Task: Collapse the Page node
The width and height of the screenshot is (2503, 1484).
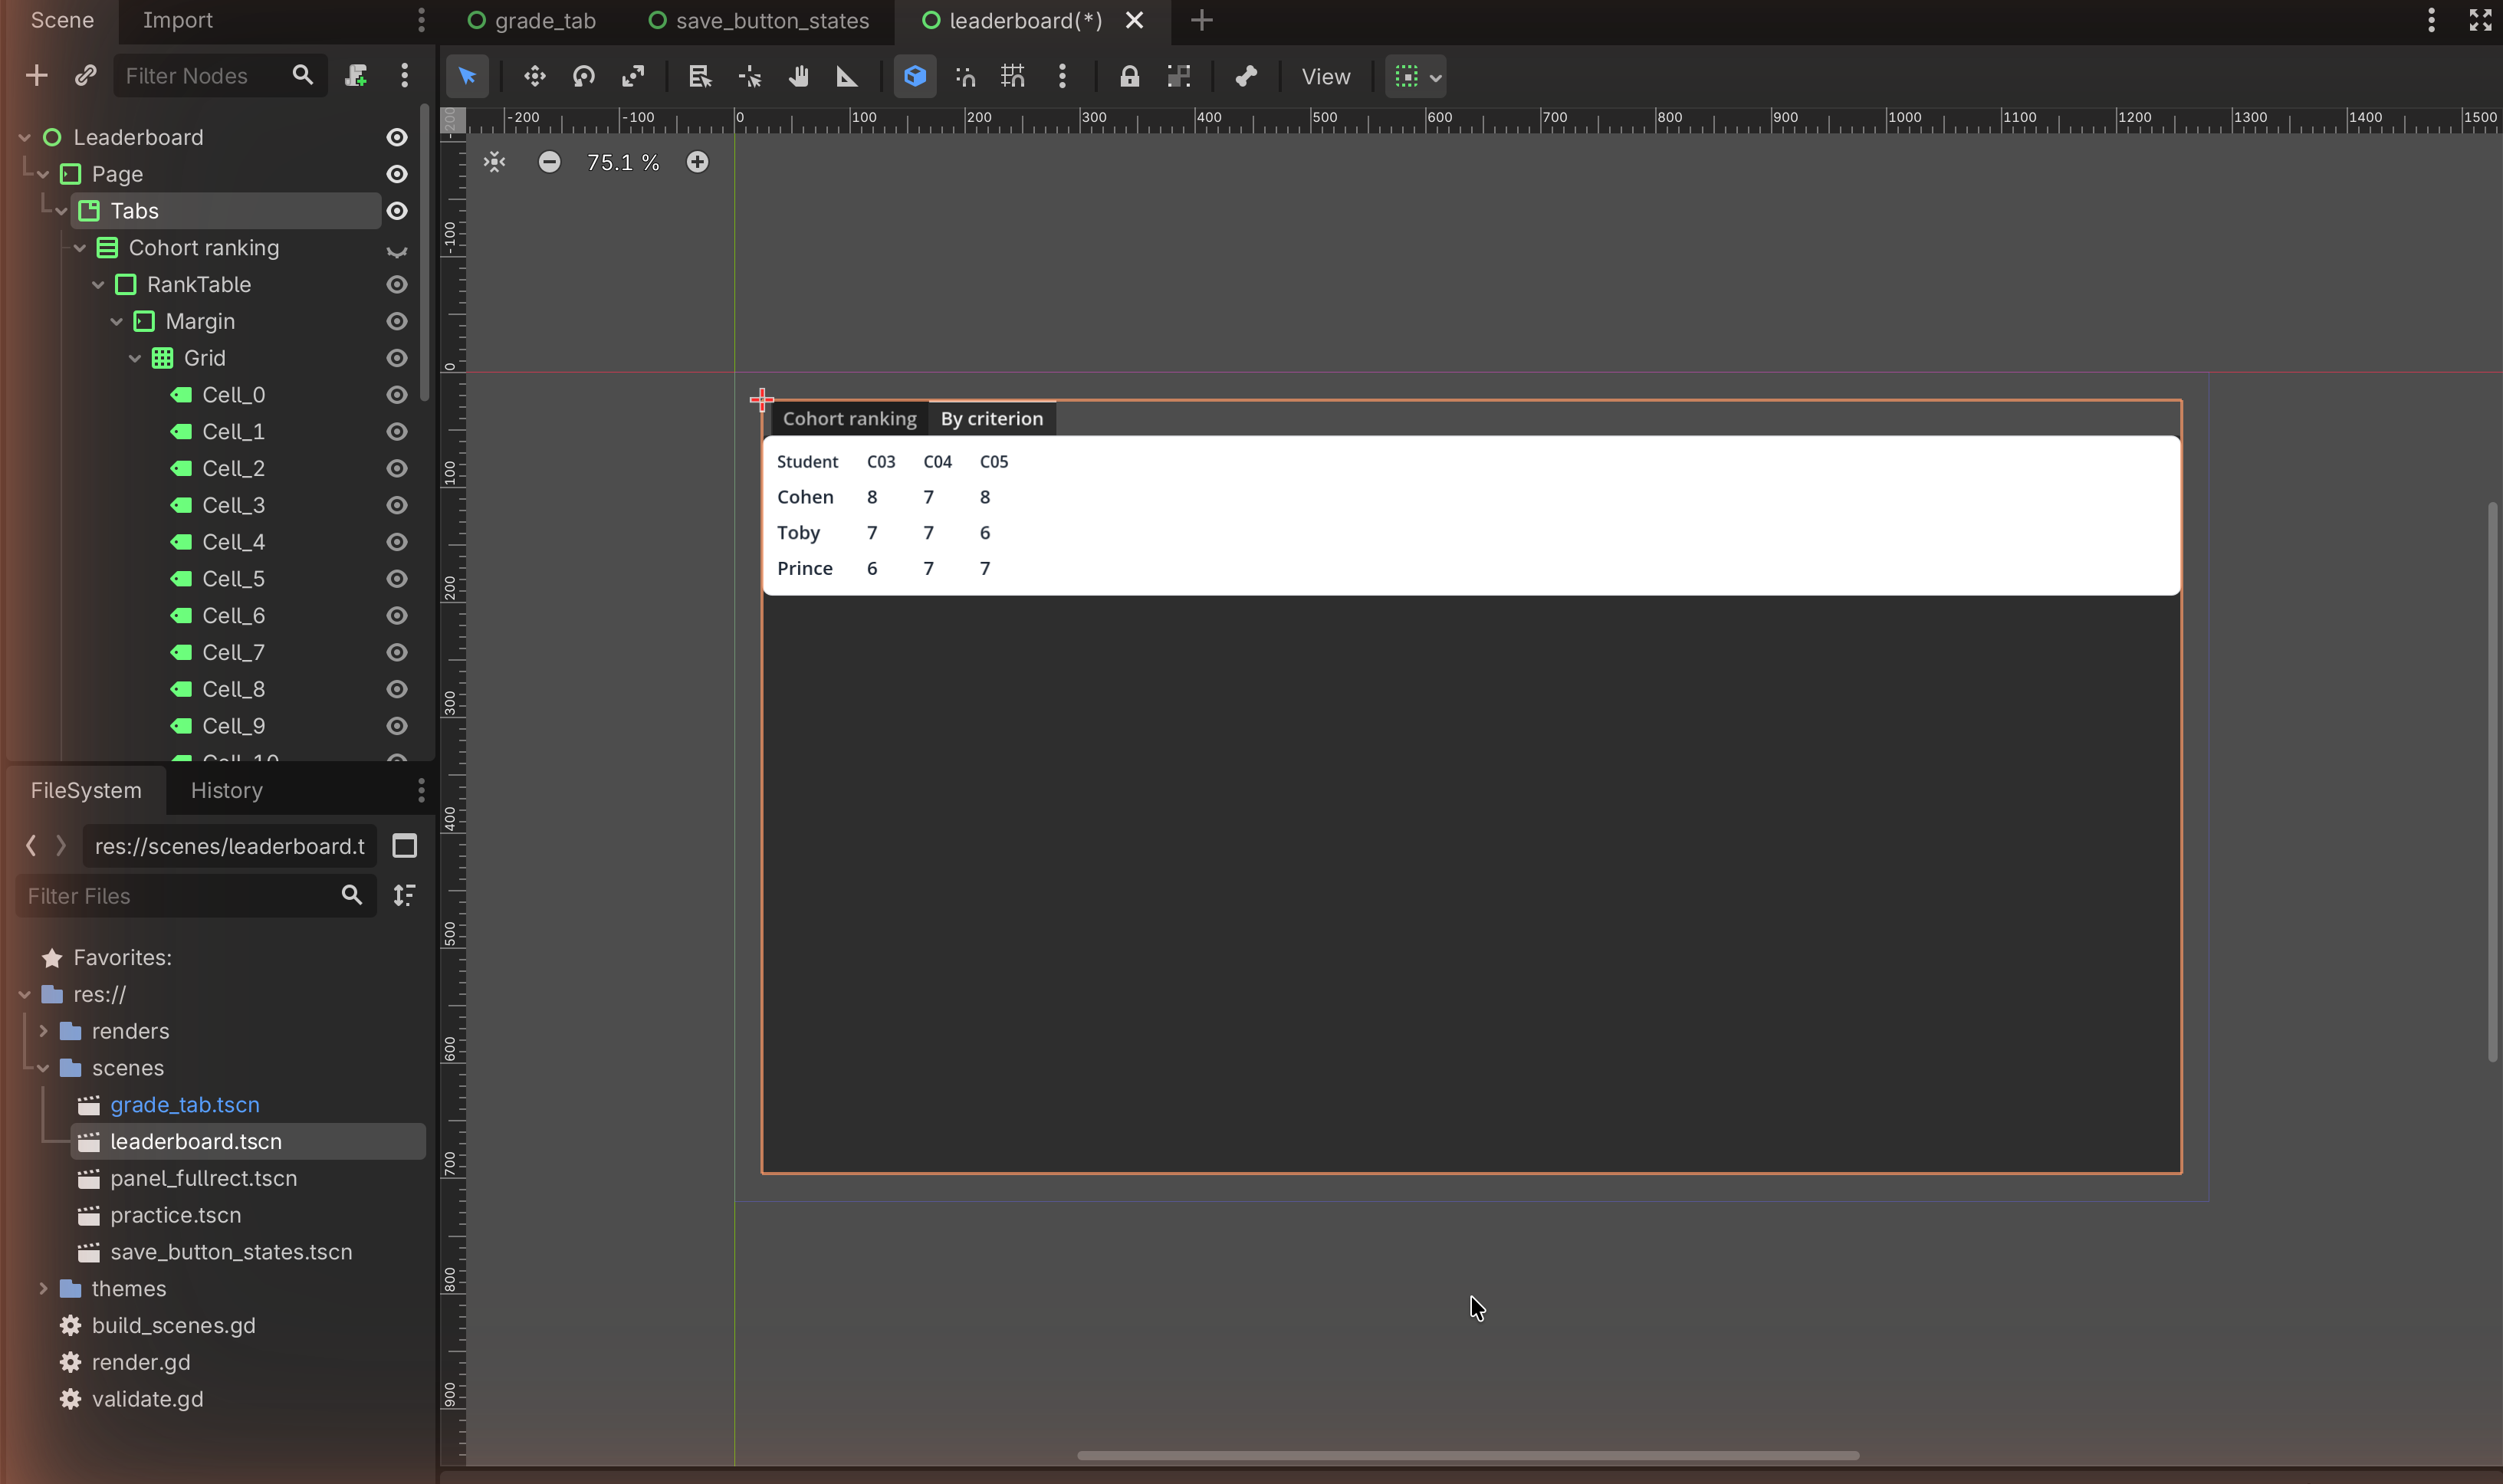Action: [43, 174]
